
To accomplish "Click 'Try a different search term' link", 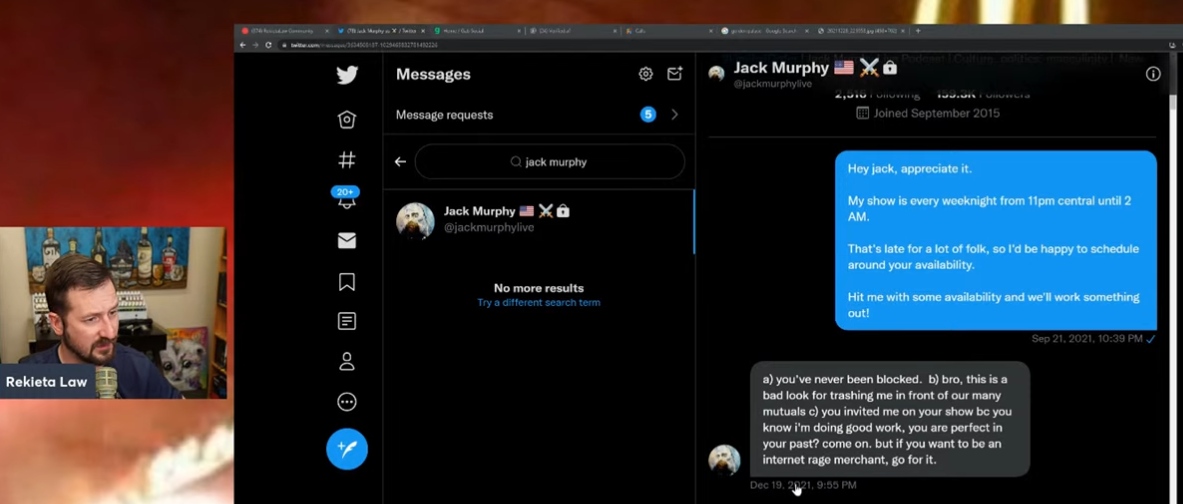I will point(539,303).
